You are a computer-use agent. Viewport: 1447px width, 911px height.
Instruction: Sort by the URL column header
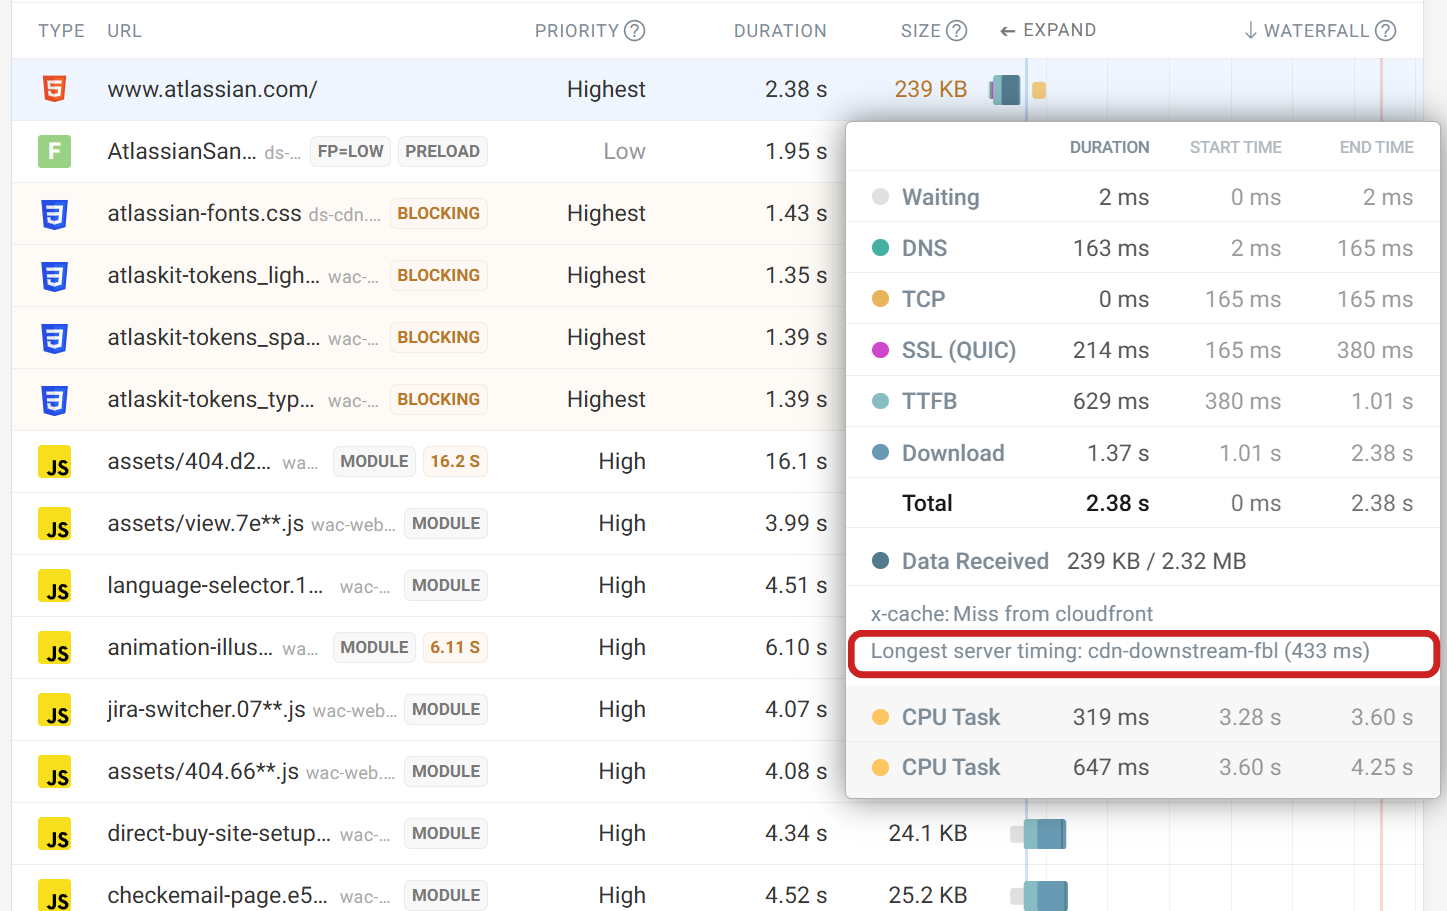(124, 31)
